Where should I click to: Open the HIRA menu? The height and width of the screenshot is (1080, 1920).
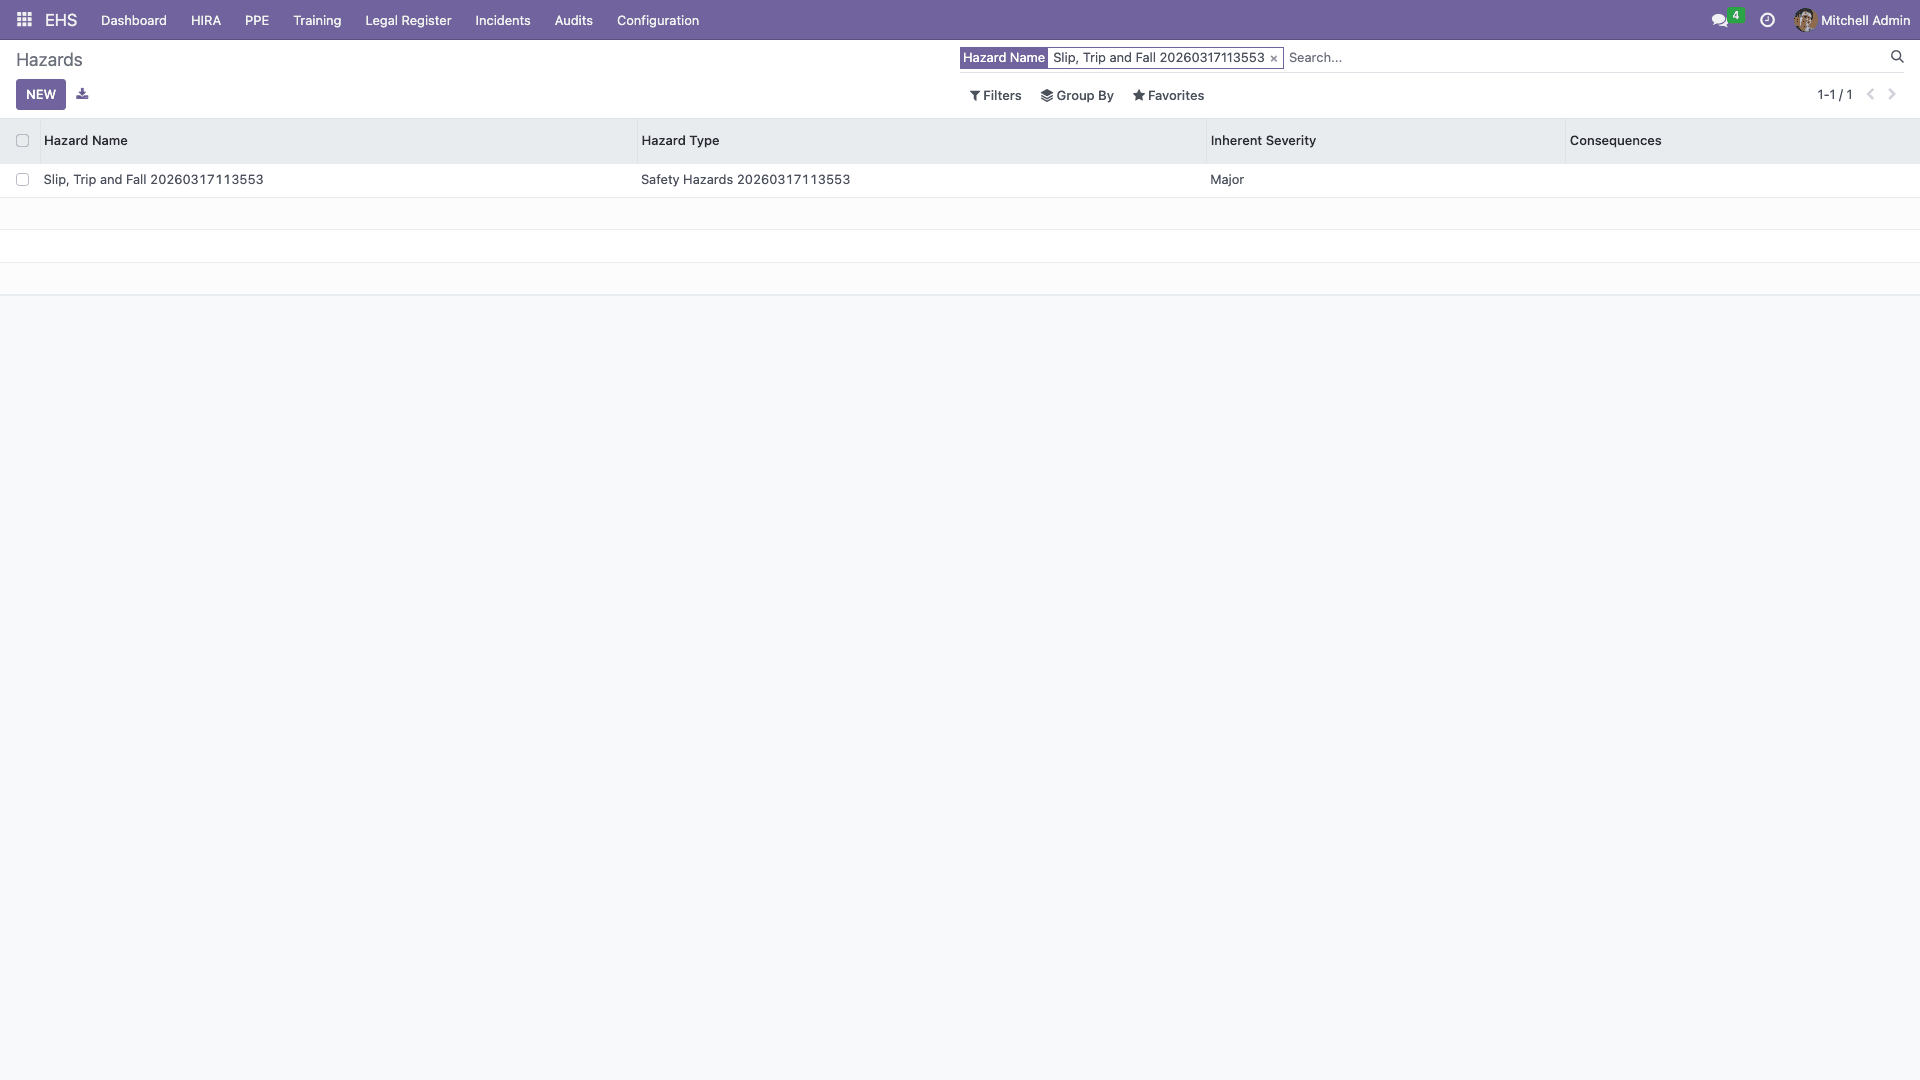click(205, 20)
